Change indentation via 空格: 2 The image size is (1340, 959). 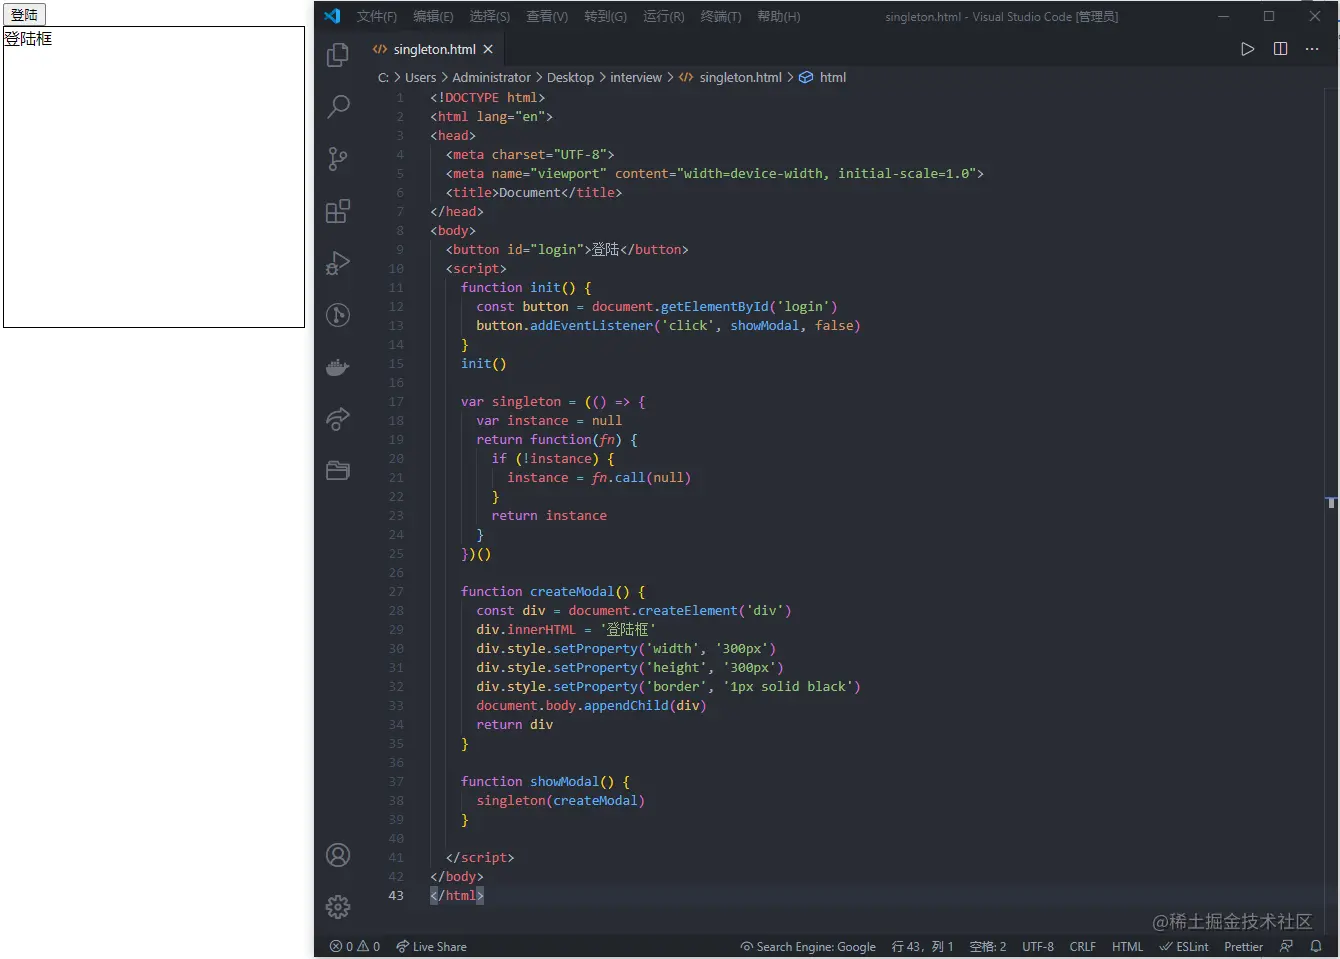tap(988, 946)
